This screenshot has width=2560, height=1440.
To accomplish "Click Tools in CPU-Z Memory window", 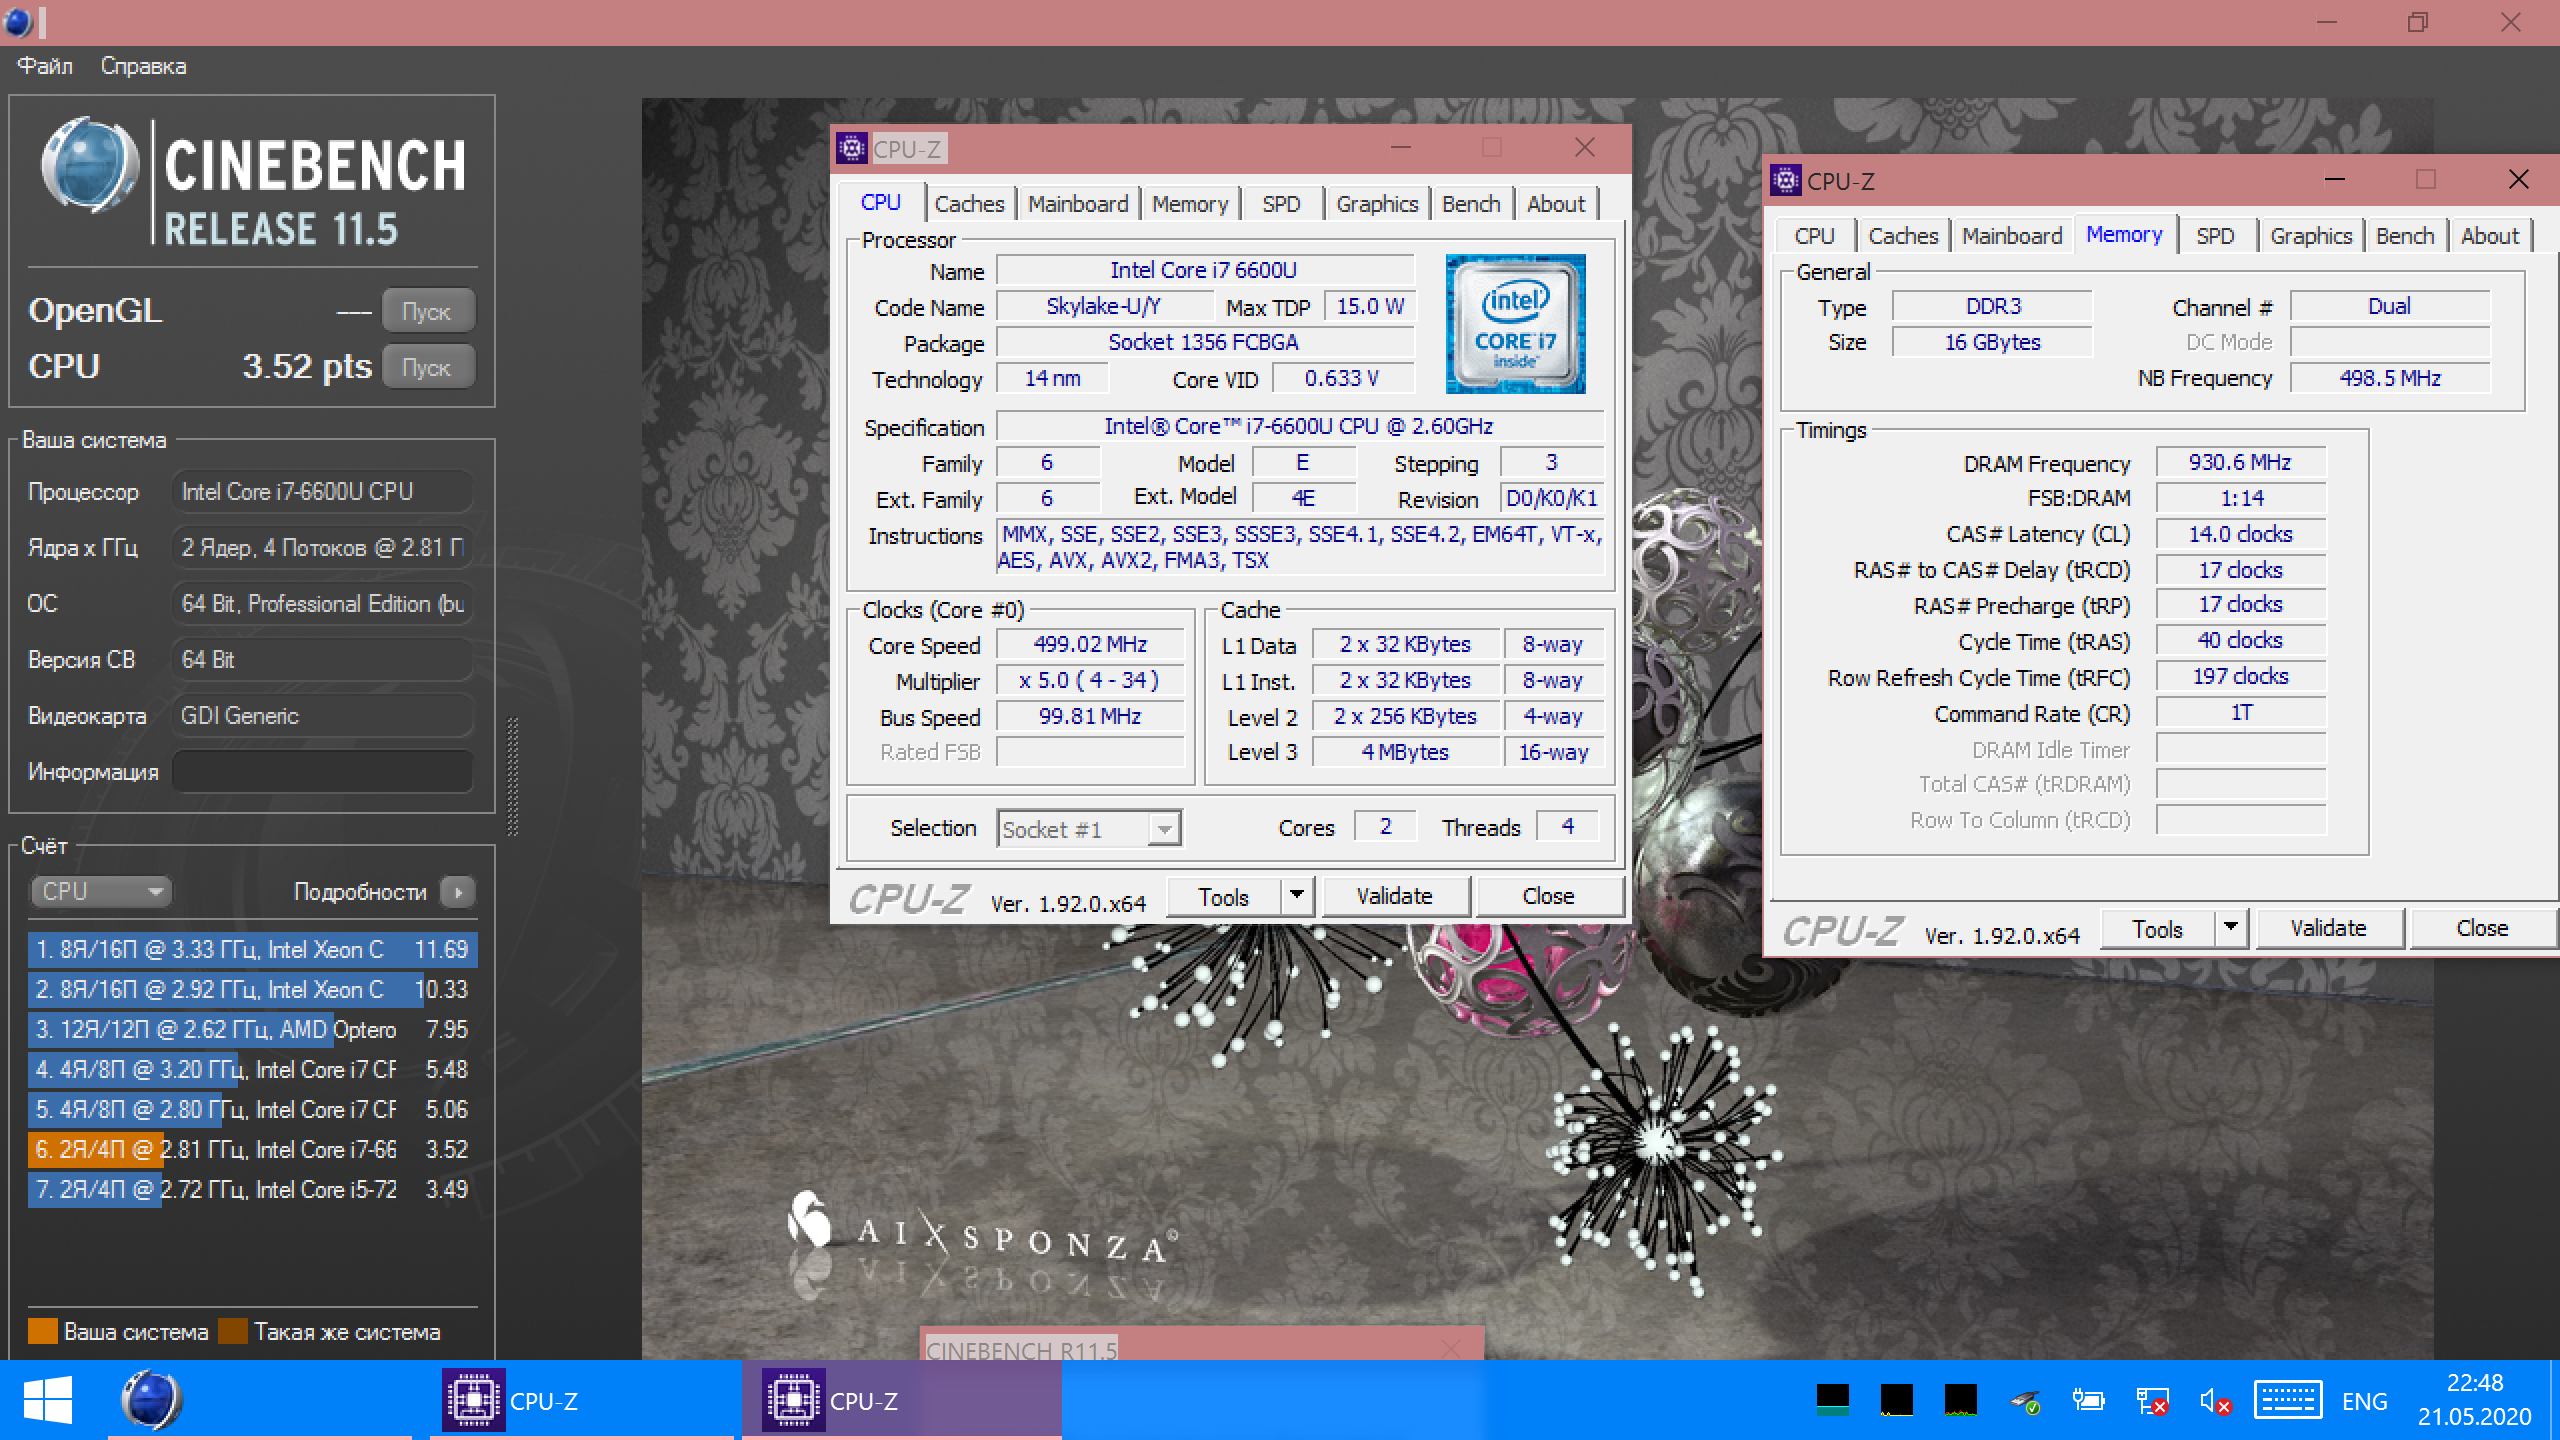I will 2158,929.
